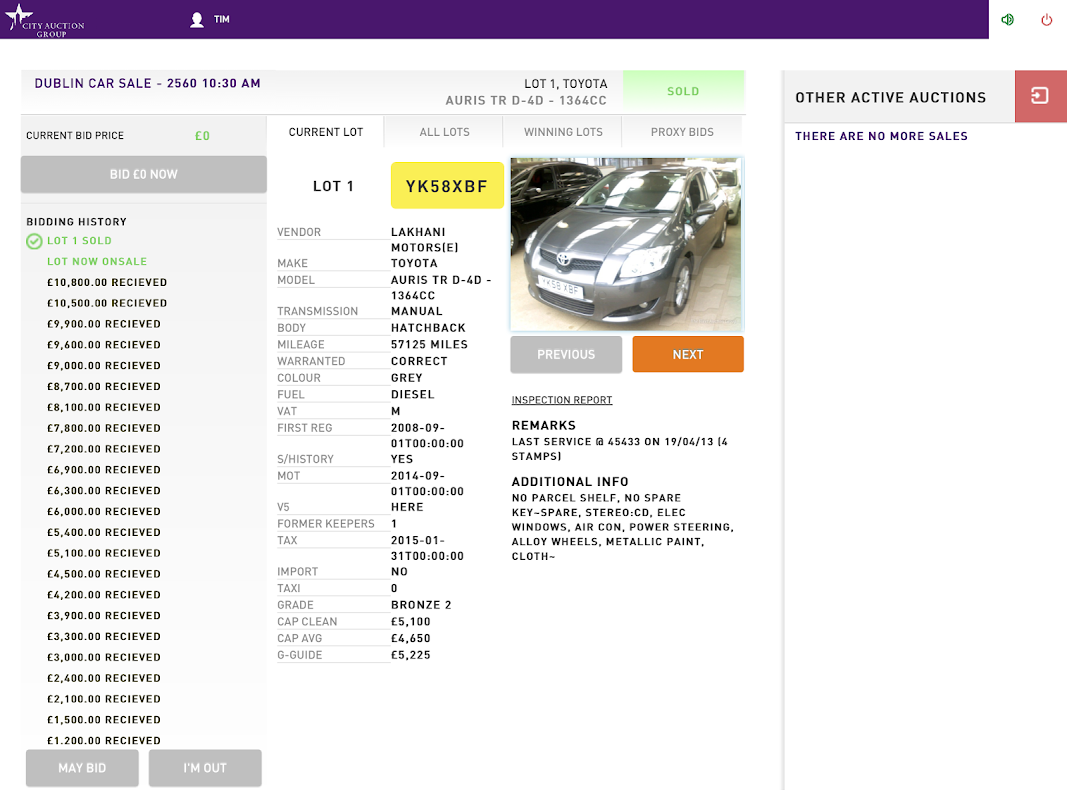
Task: Click the City Auction Group logo
Action: (45, 20)
